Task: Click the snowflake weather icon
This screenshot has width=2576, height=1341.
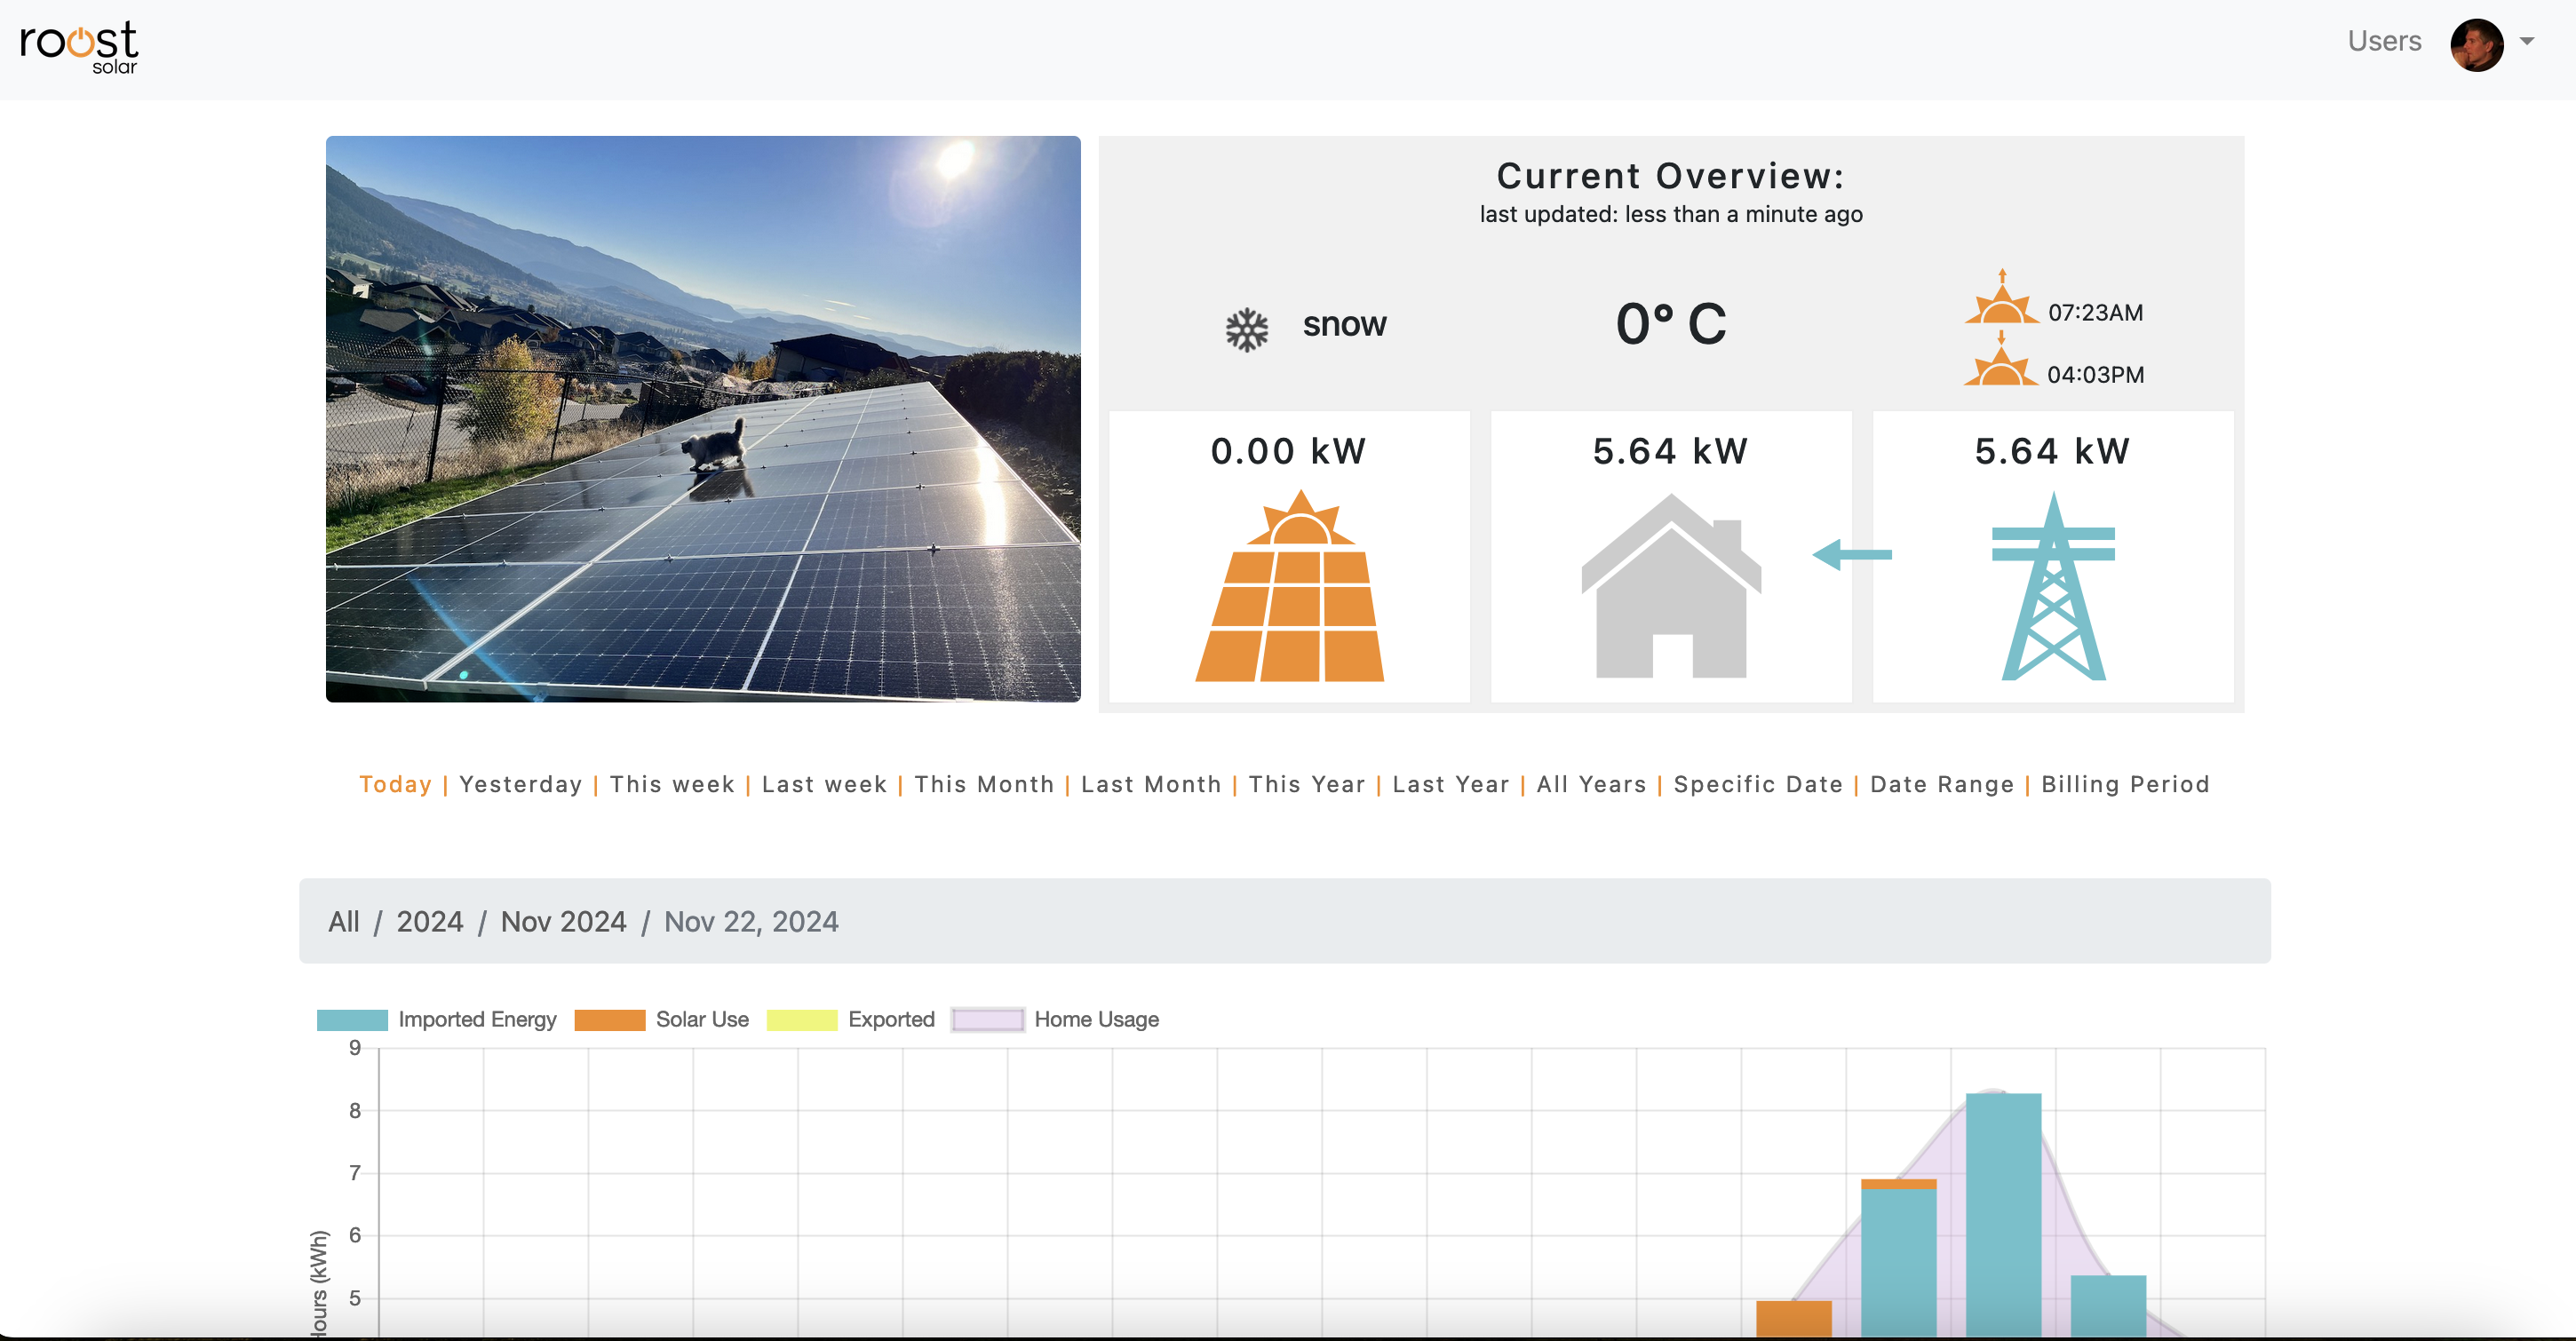Action: coord(1247,329)
